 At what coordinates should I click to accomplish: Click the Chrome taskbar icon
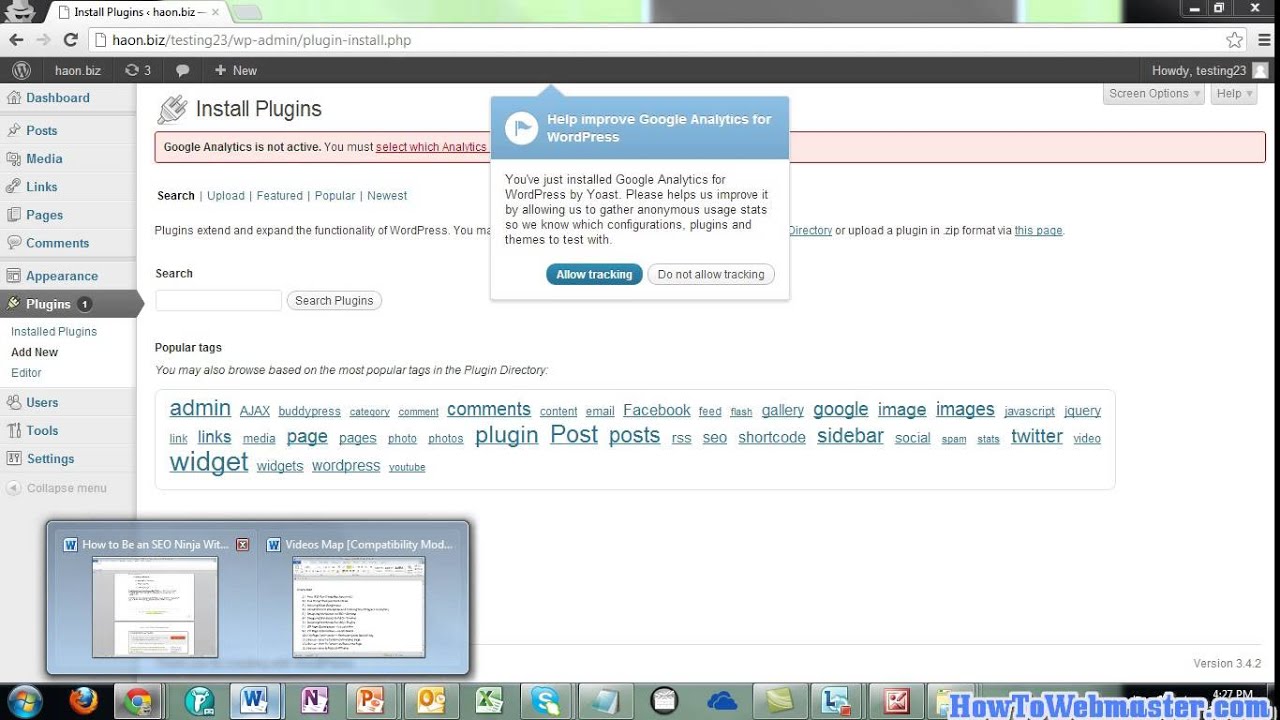pos(138,701)
